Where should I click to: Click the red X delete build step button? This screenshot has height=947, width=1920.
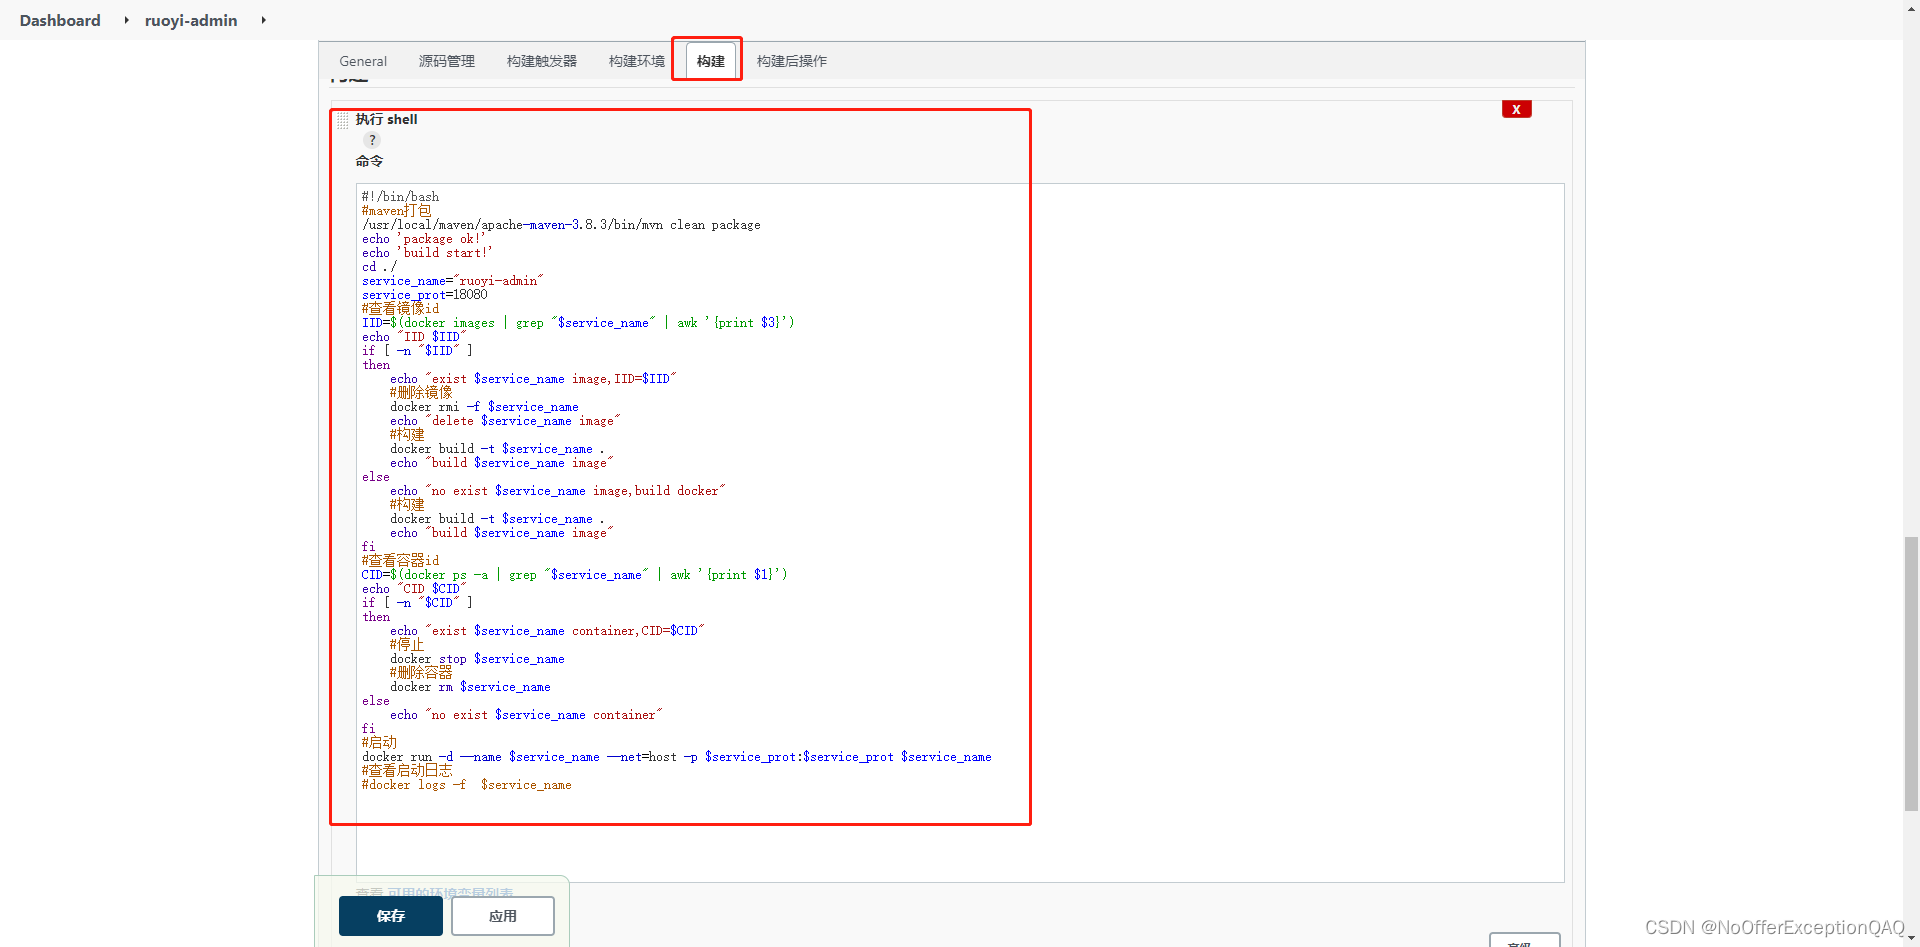[x=1516, y=110]
